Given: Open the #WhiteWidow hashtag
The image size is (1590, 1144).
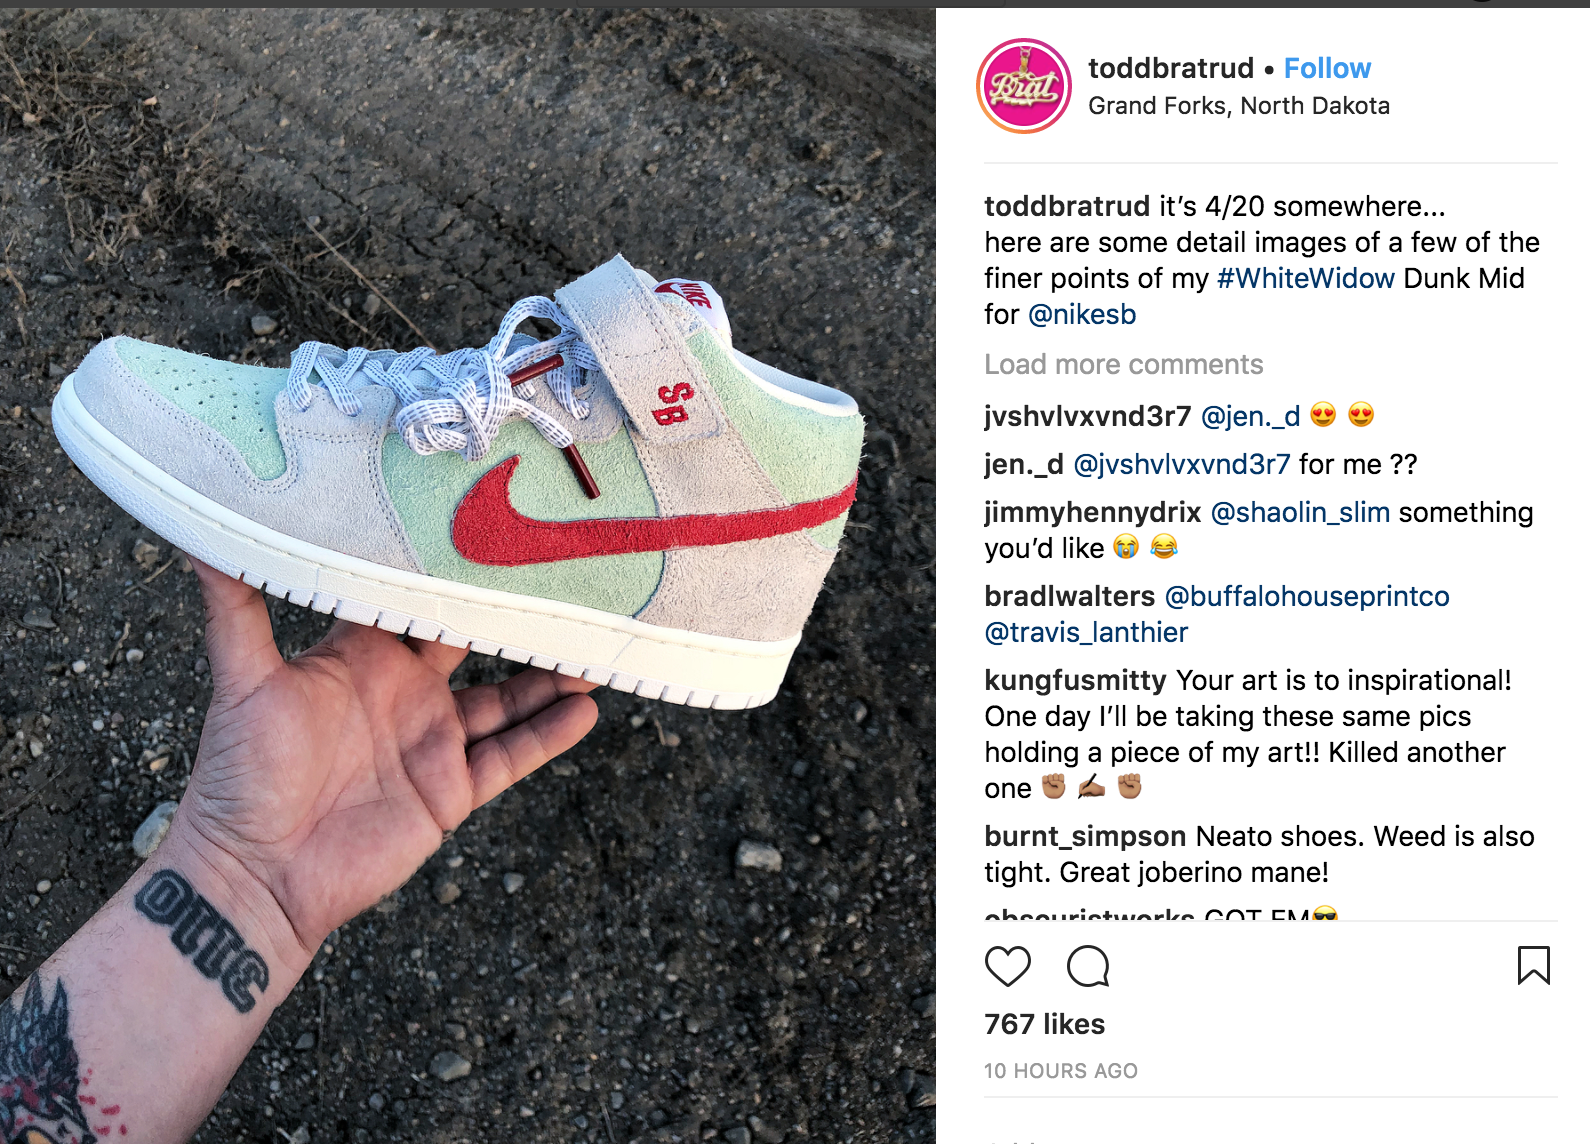Looking at the screenshot, I should pos(1306,278).
